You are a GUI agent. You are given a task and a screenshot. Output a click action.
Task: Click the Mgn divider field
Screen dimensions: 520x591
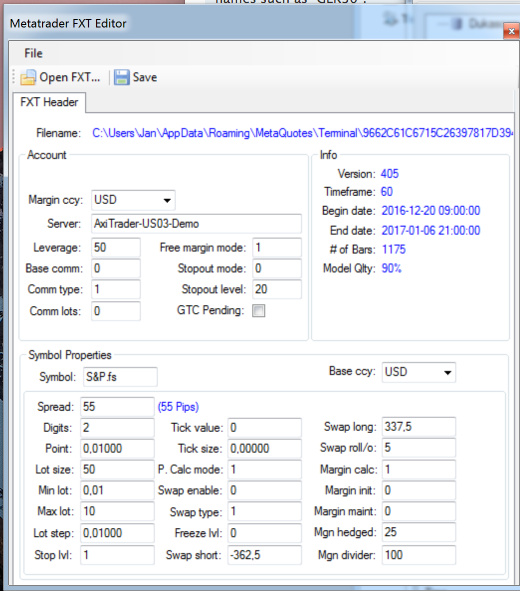tap(419, 555)
